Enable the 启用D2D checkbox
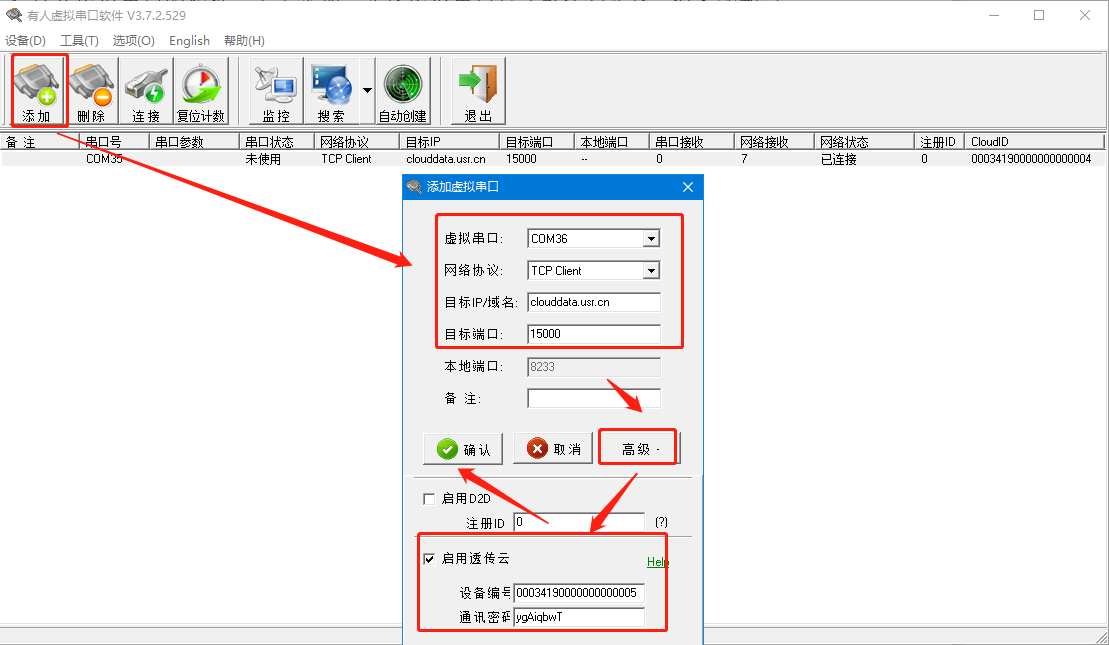The height and width of the screenshot is (645, 1109). coord(429,499)
